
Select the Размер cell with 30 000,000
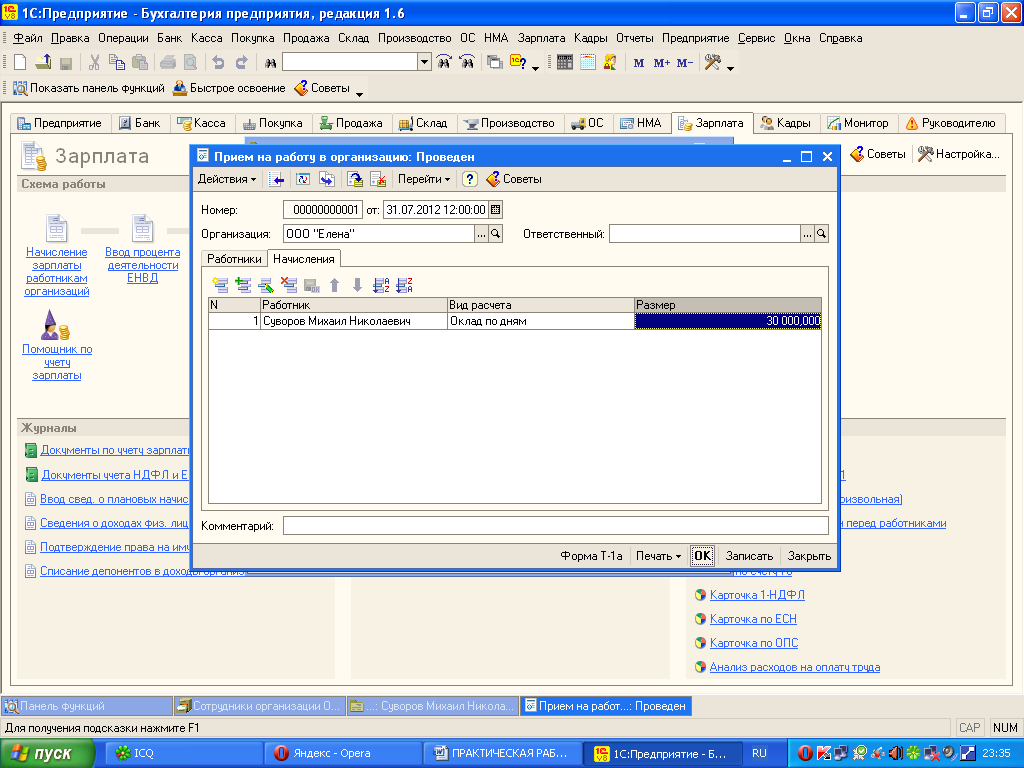pos(728,321)
